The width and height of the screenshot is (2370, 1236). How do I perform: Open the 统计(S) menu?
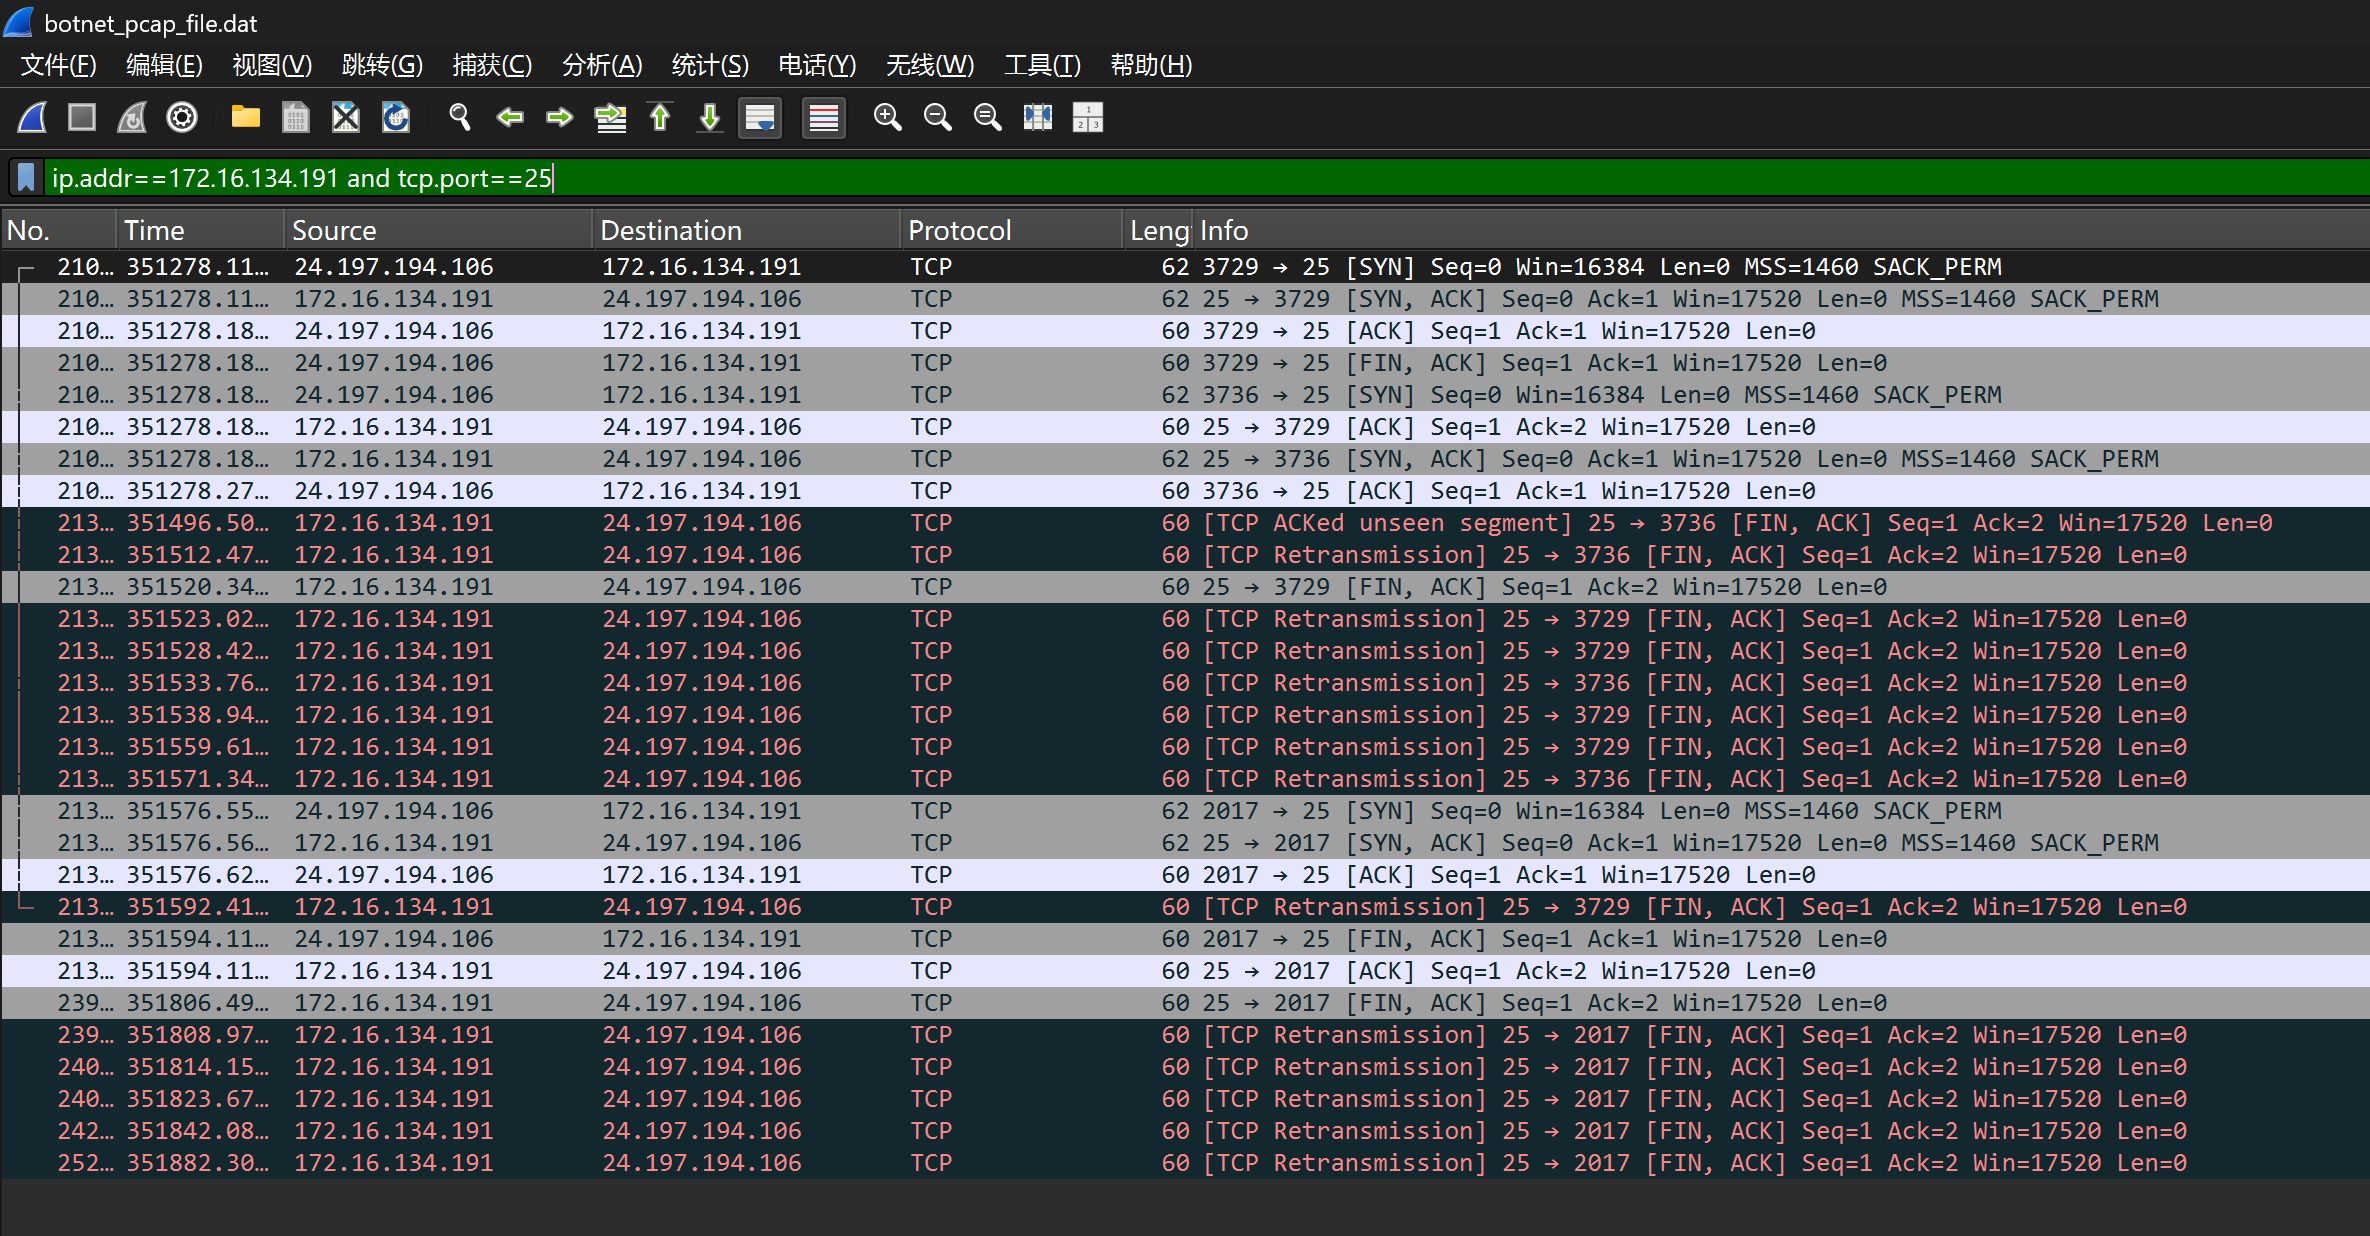(709, 65)
